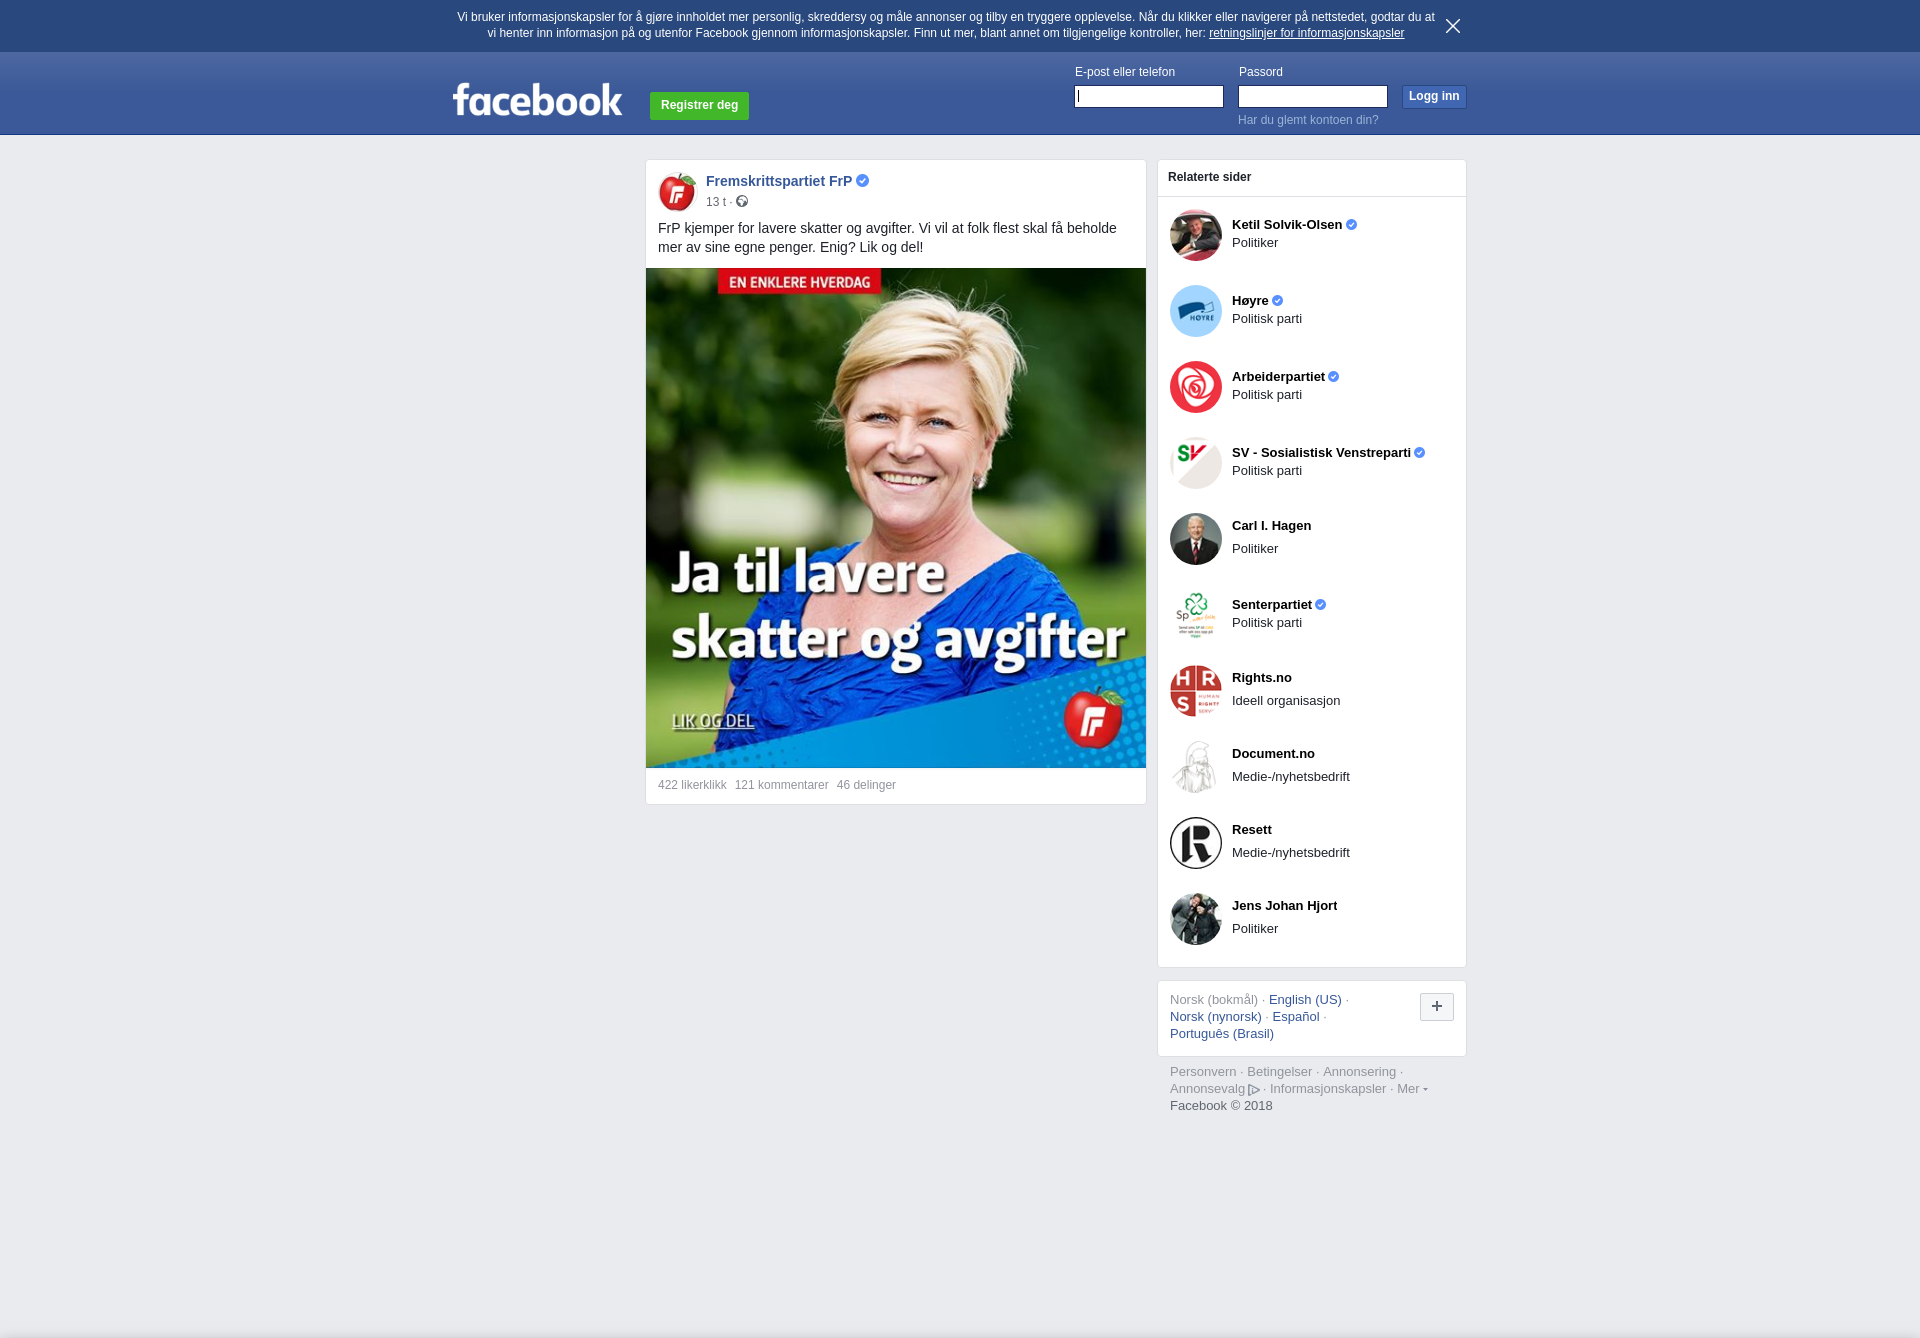Open the Høyre page name
1920x1338 pixels.
point(1250,301)
